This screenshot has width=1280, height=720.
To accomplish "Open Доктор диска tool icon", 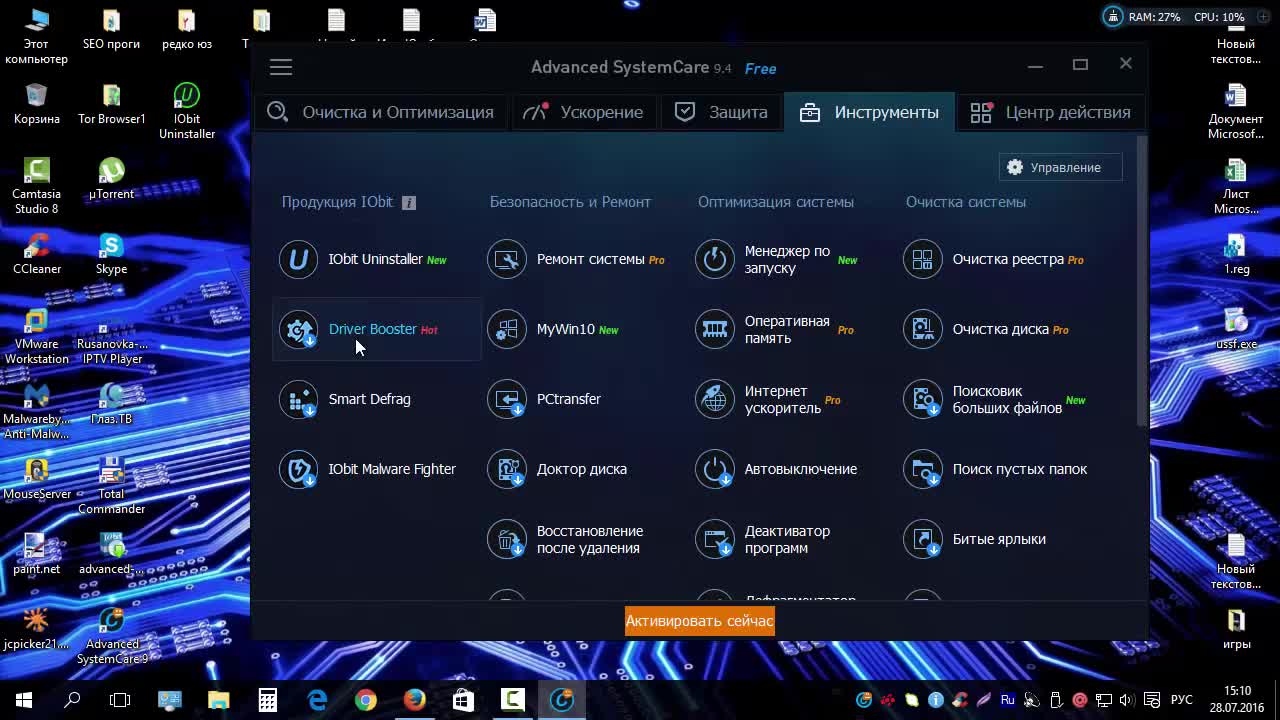I will coord(506,469).
